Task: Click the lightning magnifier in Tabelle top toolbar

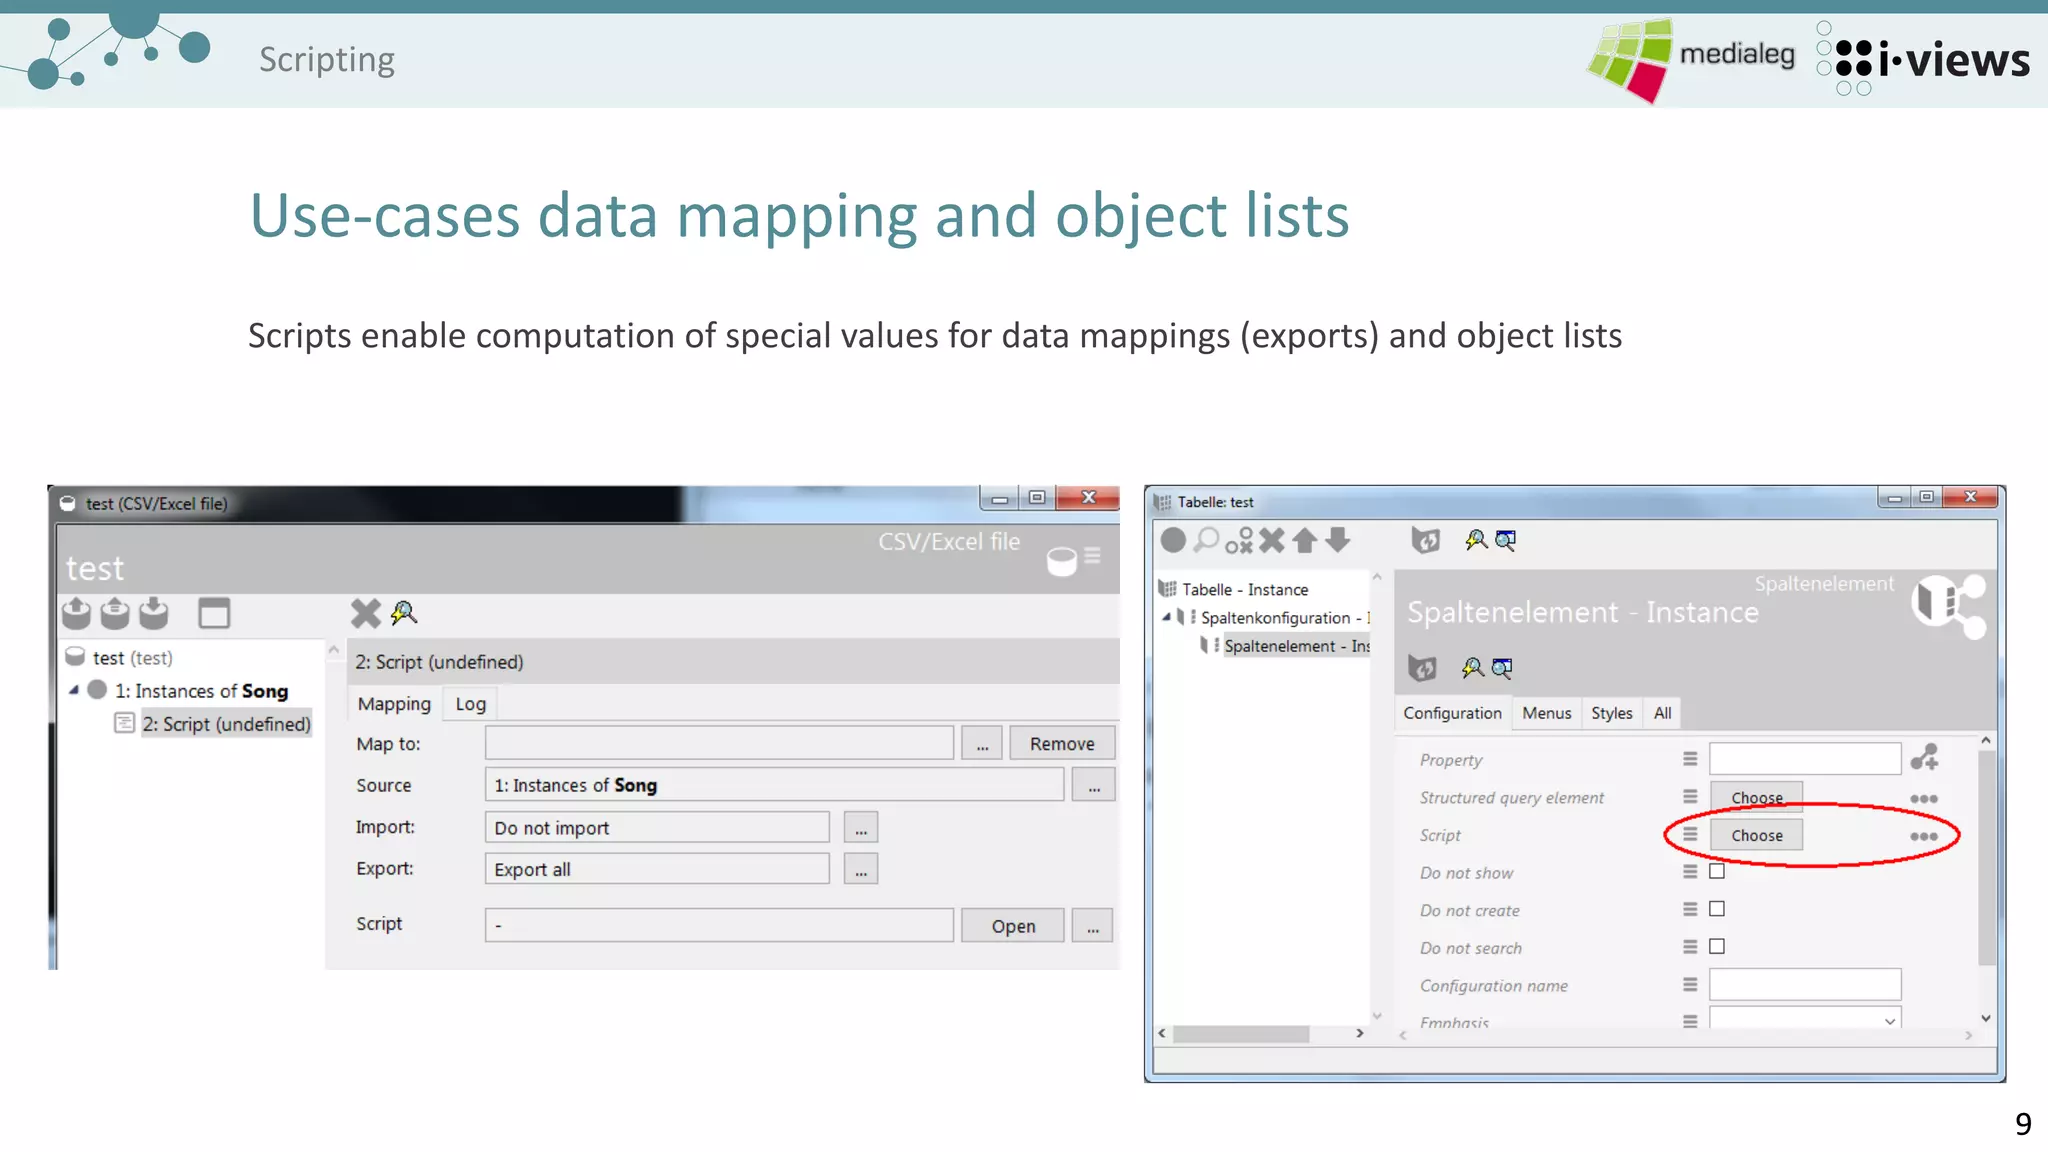Action: [1476, 541]
